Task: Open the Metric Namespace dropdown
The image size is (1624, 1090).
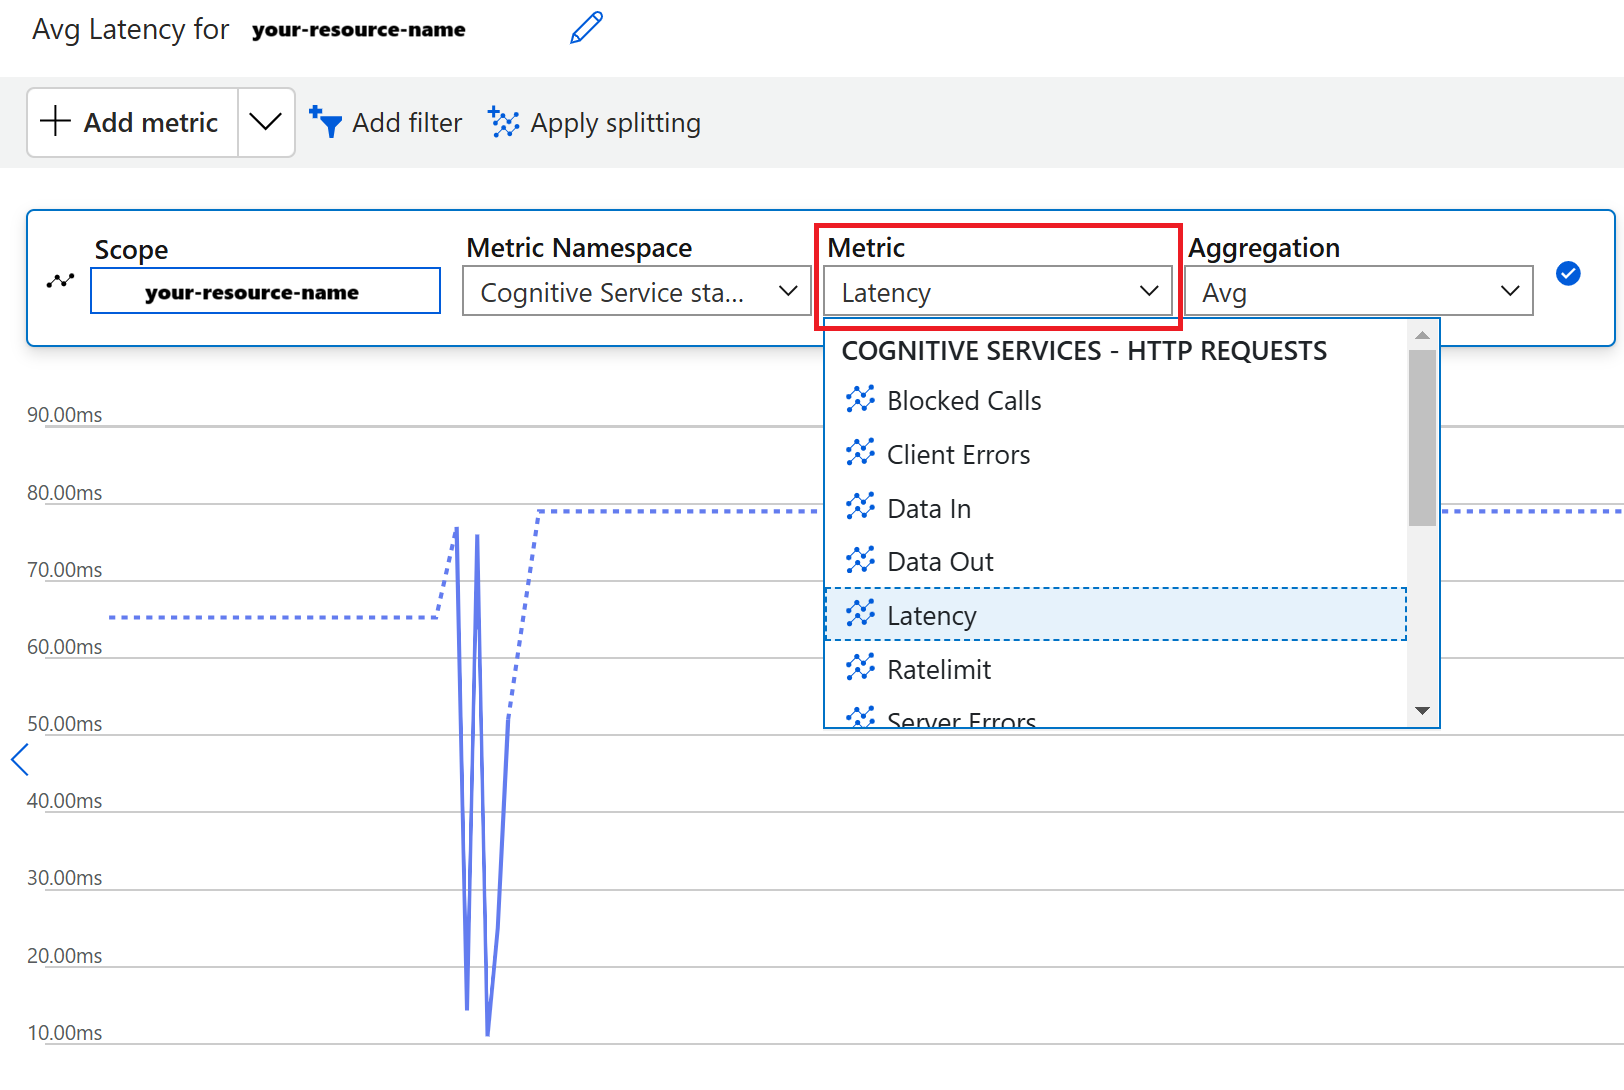Action: point(636,291)
